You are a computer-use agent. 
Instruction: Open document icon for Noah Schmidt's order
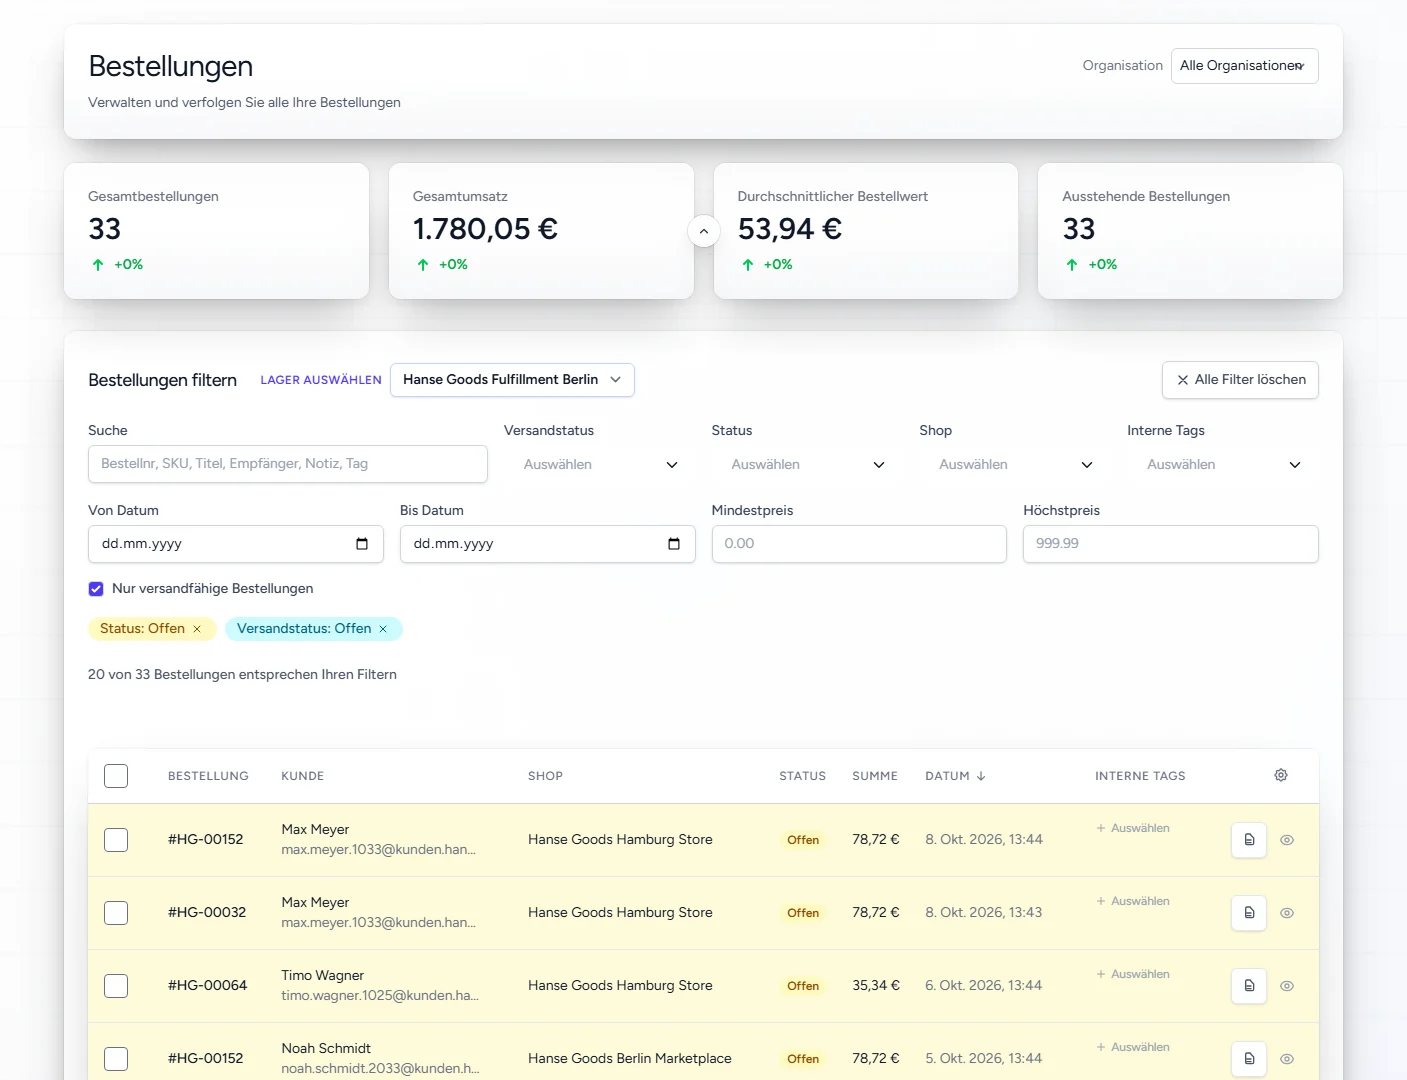coord(1249,1059)
